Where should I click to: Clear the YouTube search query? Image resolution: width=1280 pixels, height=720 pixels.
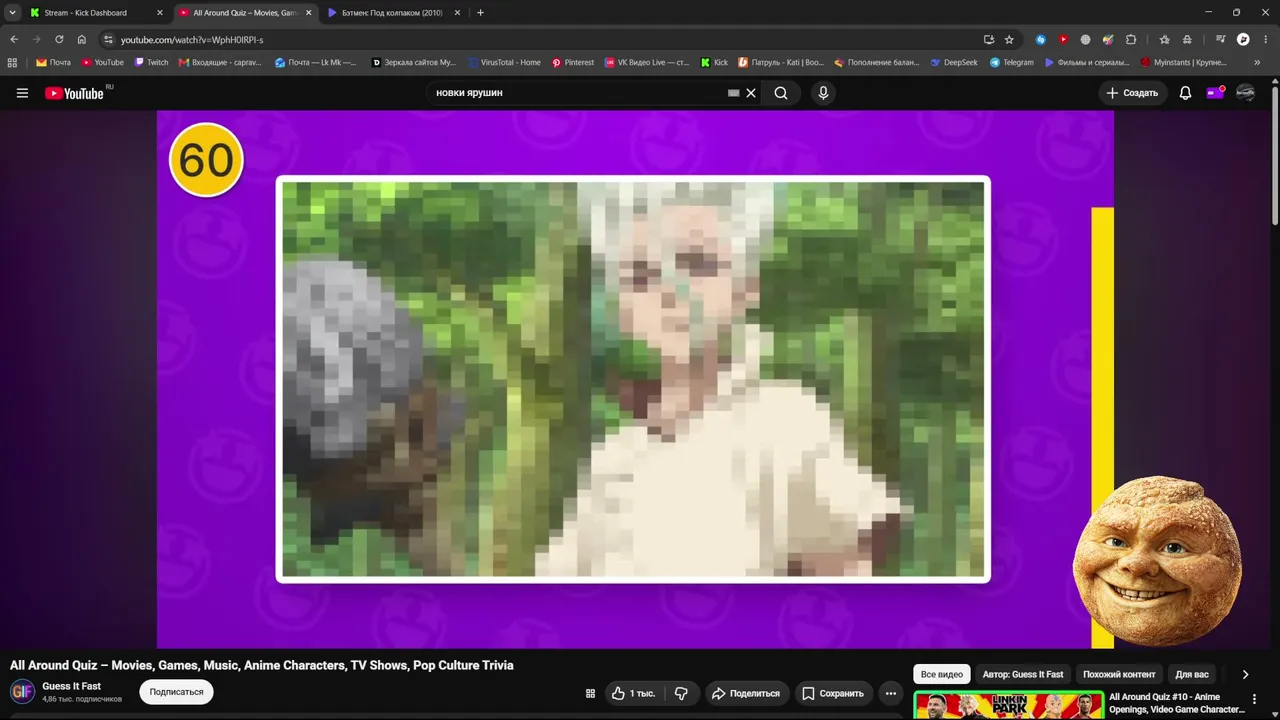click(x=751, y=93)
